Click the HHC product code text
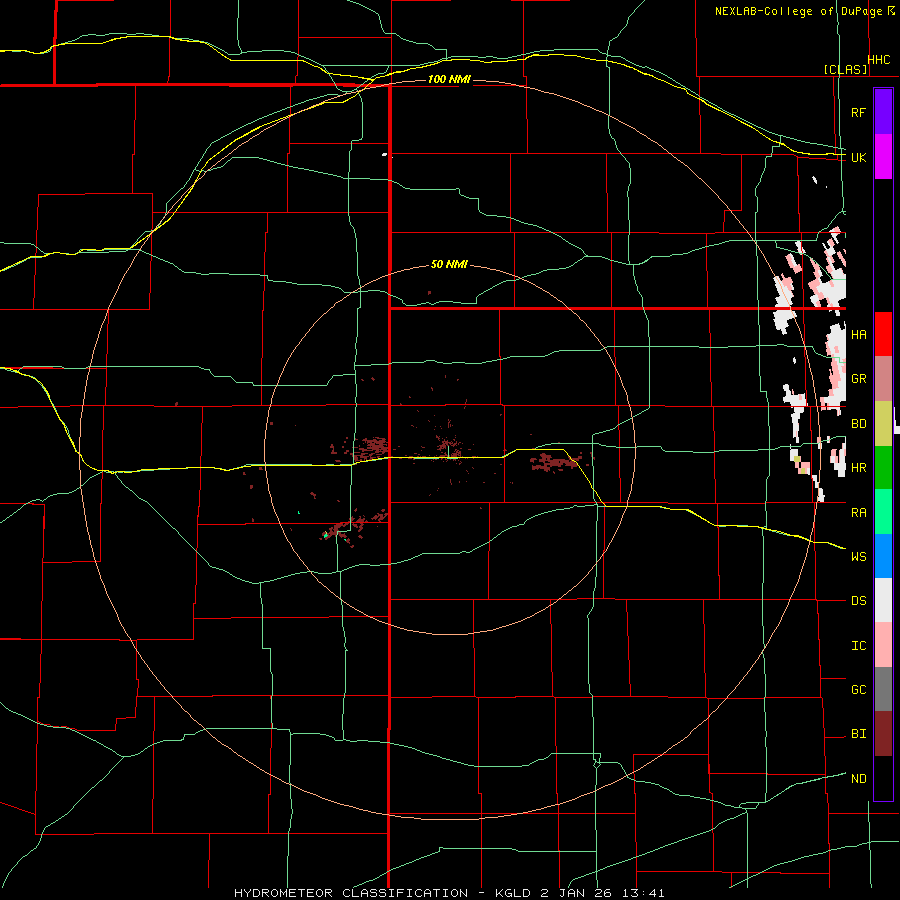This screenshot has height=900, width=900. click(x=879, y=60)
